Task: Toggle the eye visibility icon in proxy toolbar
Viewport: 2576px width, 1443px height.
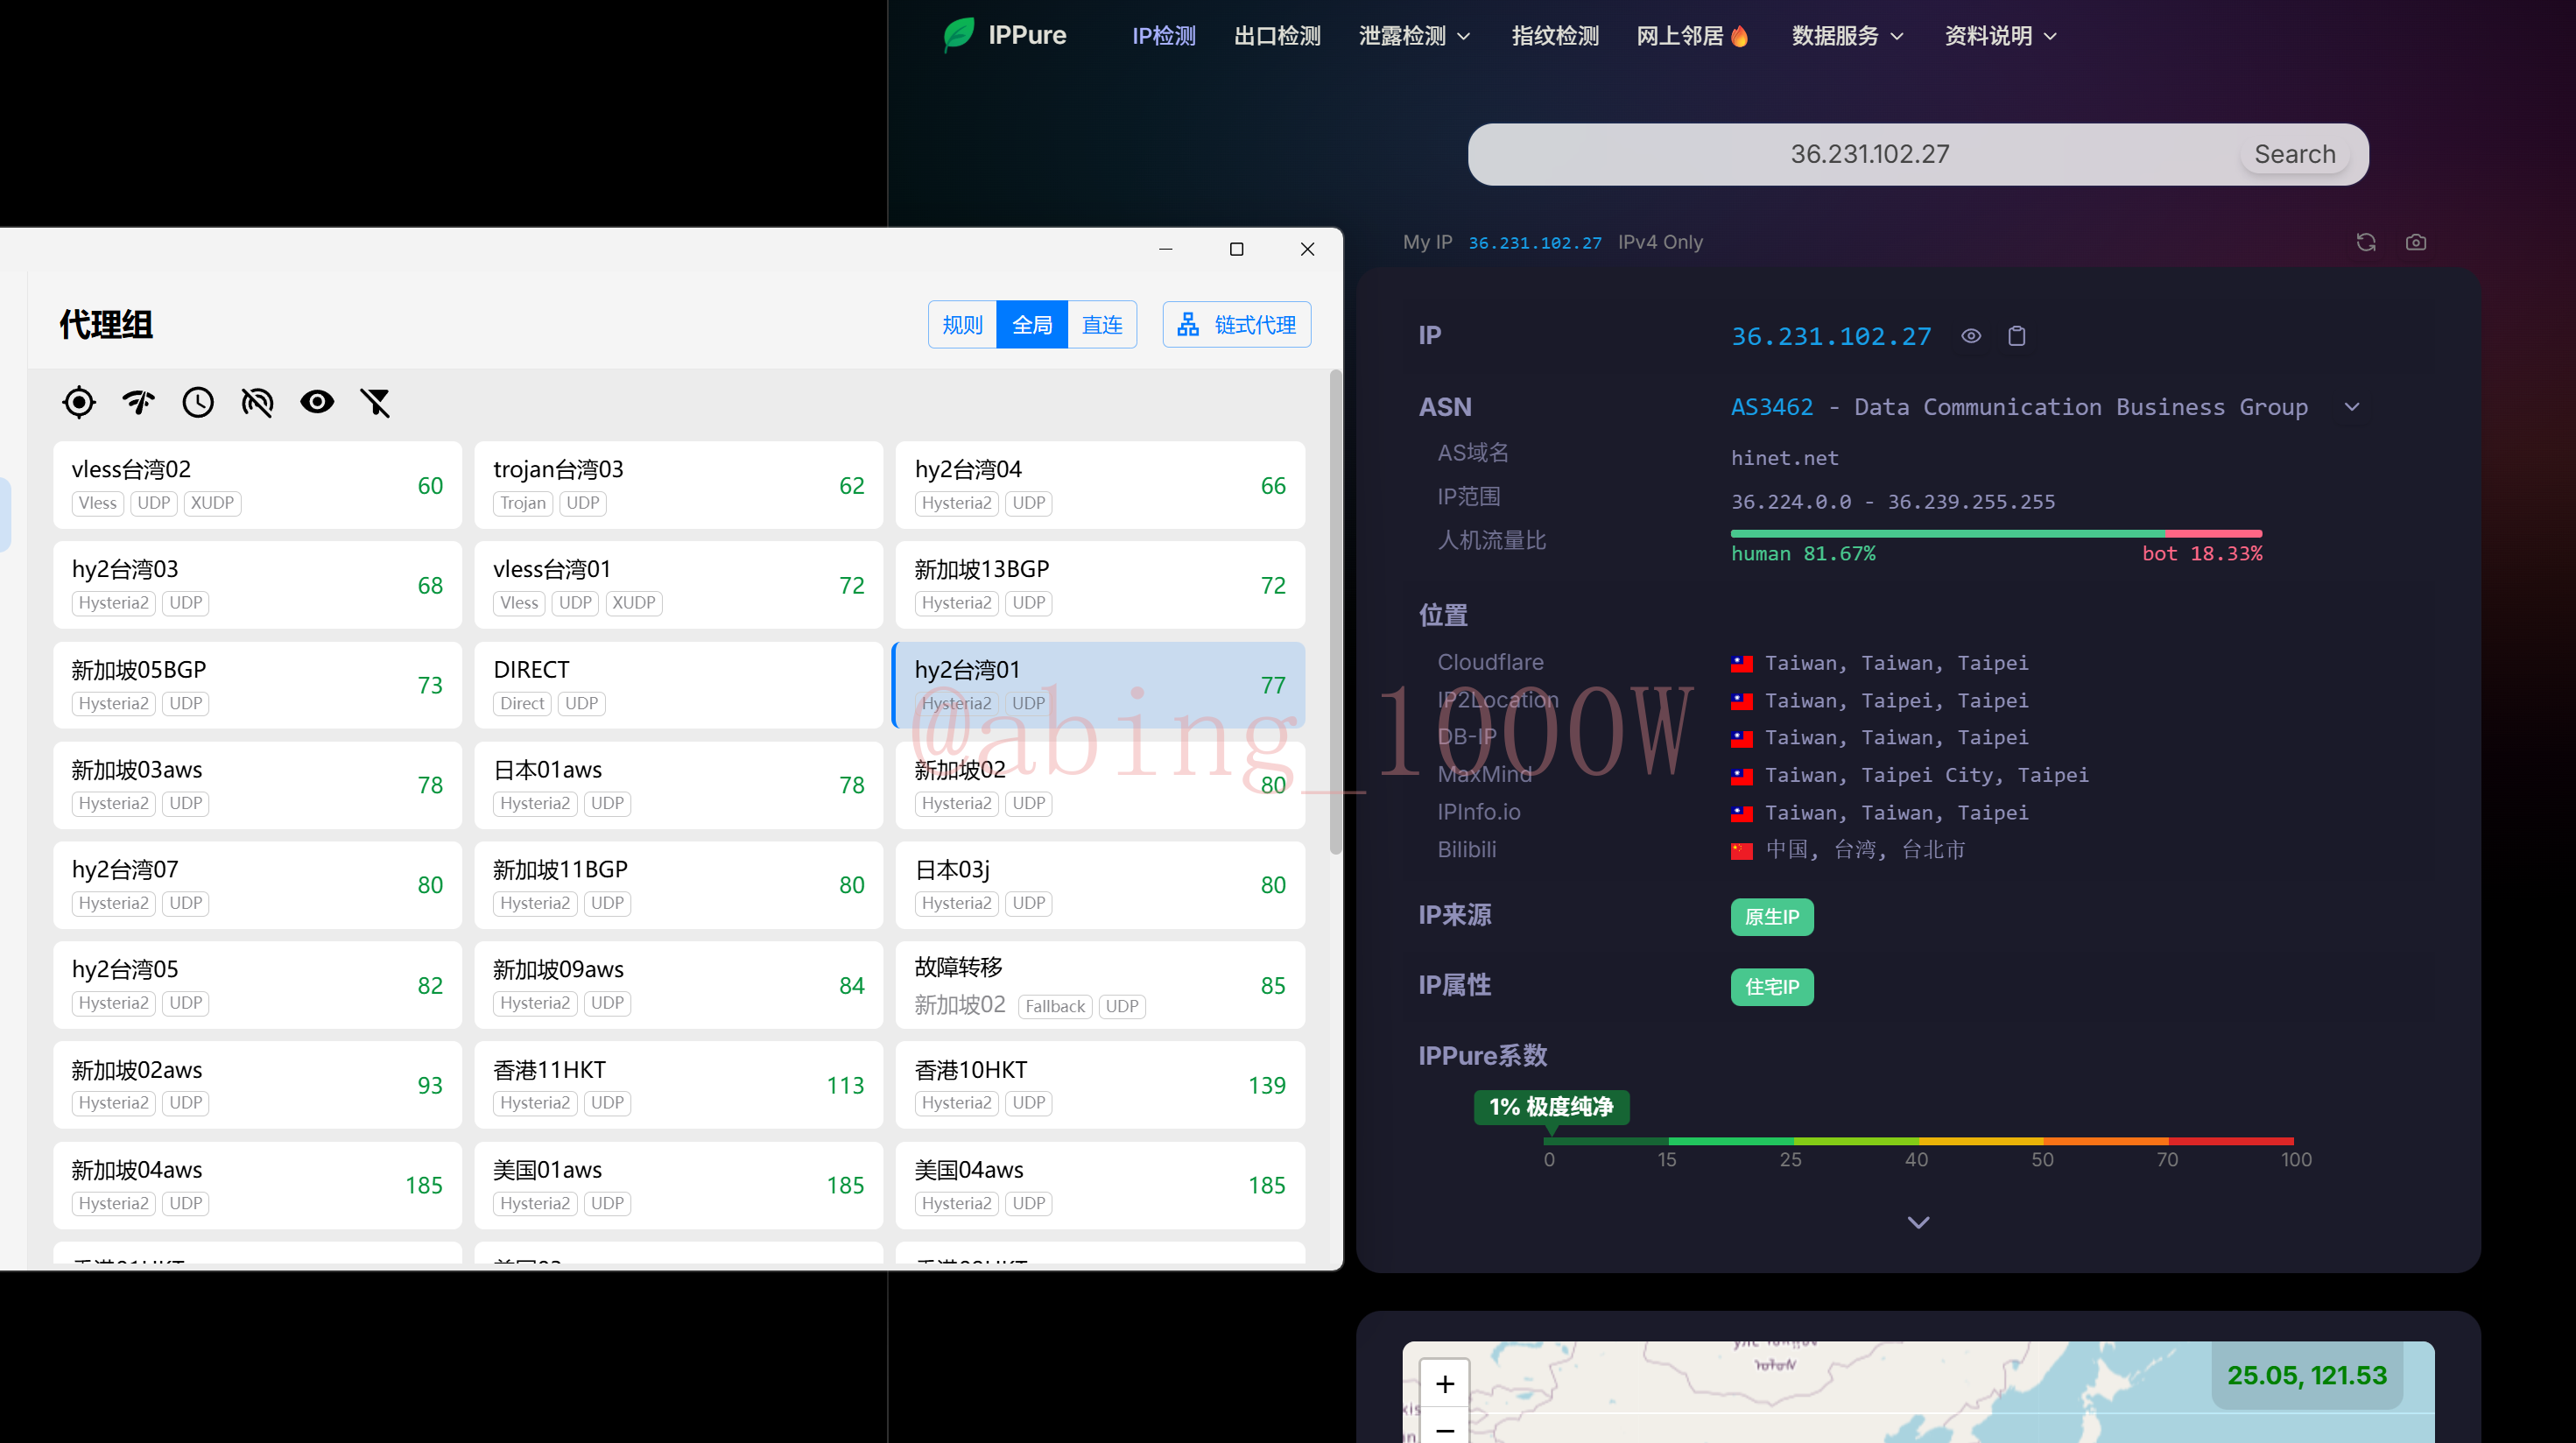Action: pos(317,402)
